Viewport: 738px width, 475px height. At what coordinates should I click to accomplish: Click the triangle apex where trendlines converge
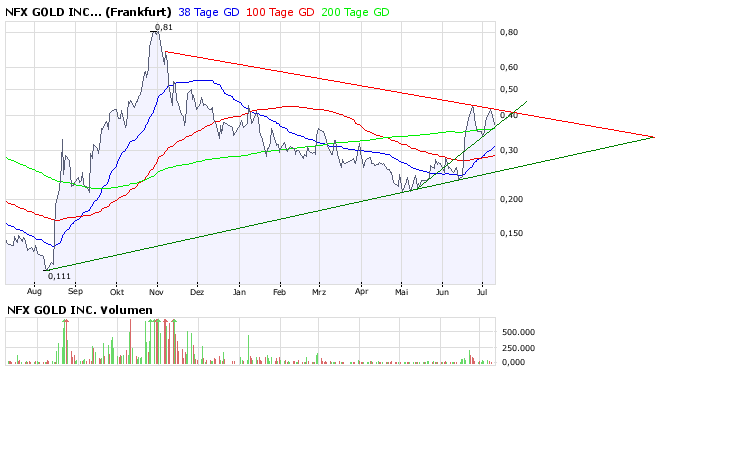pos(654,137)
